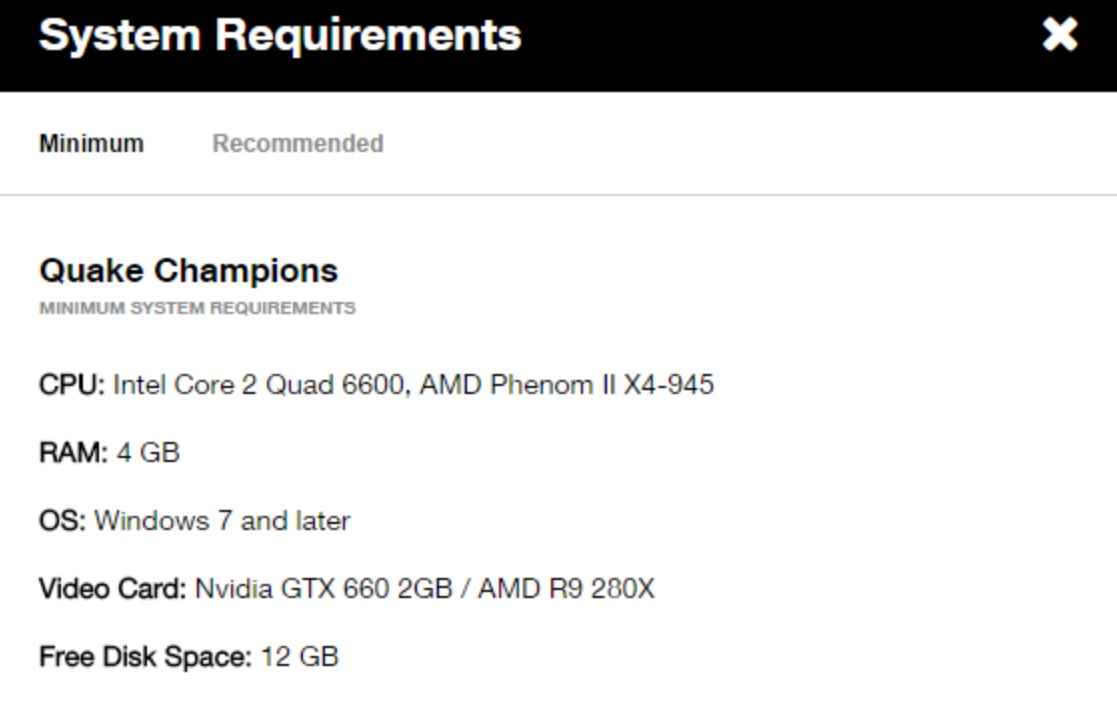
Task: Click the Free Disk Space label
Action: pyautogui.click(x=145, y=657)
